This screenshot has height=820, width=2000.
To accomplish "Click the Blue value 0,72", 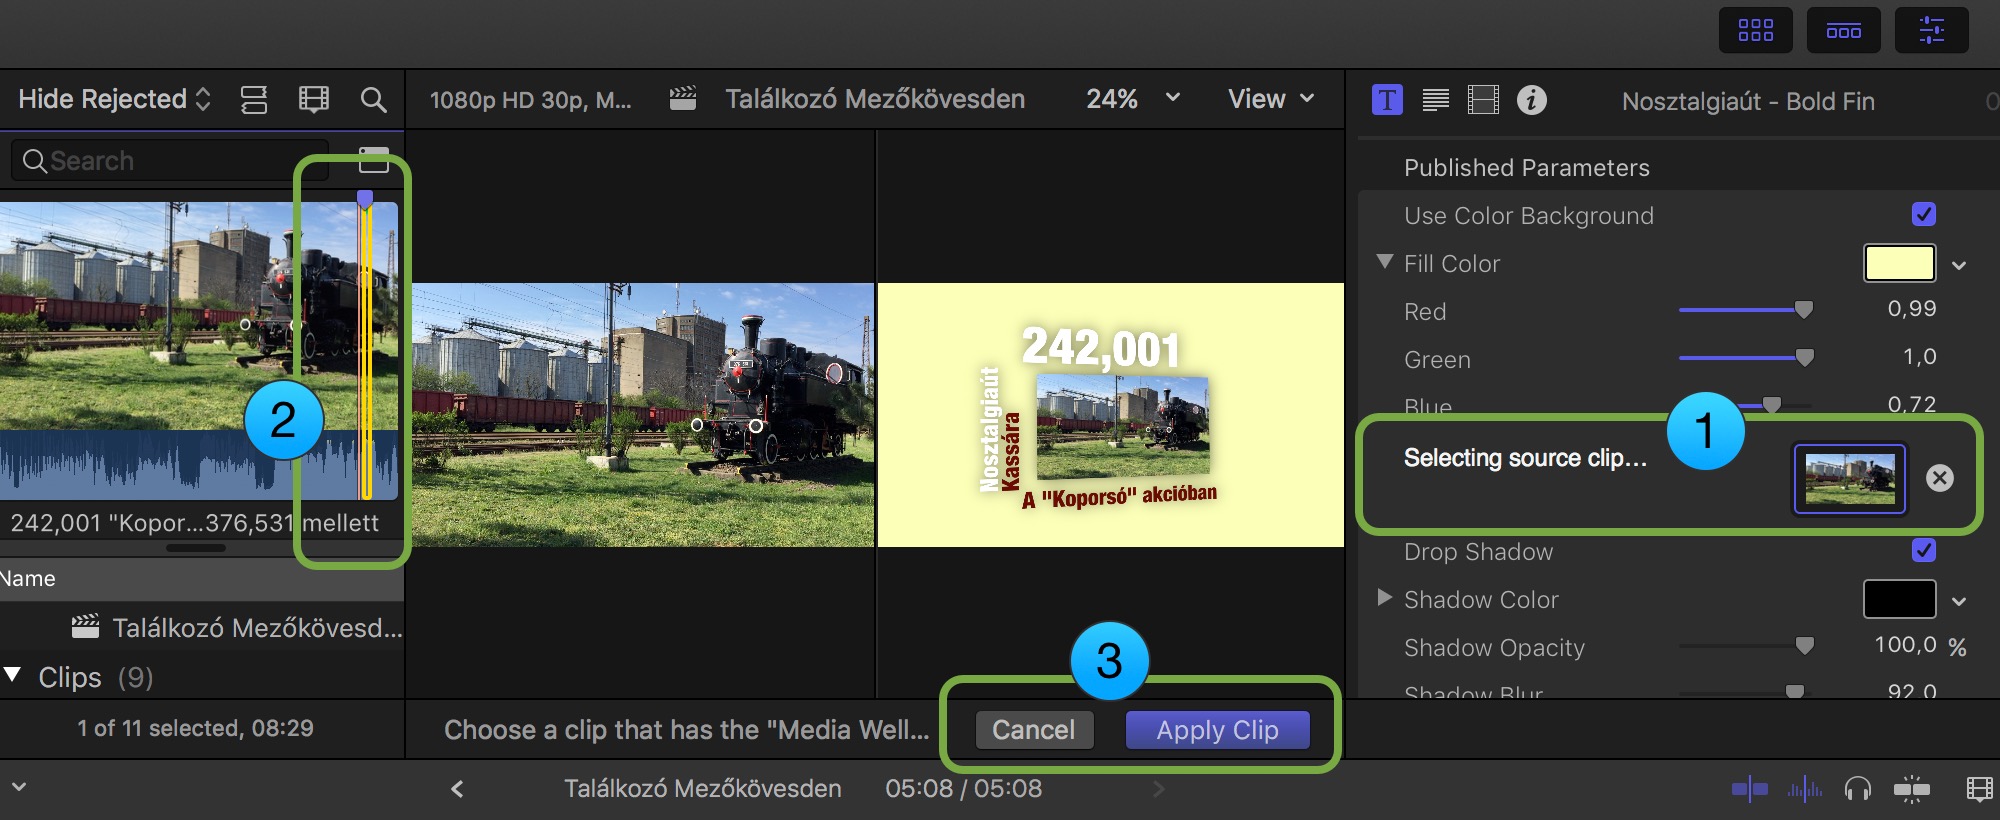I will [x=1911, y=404].
